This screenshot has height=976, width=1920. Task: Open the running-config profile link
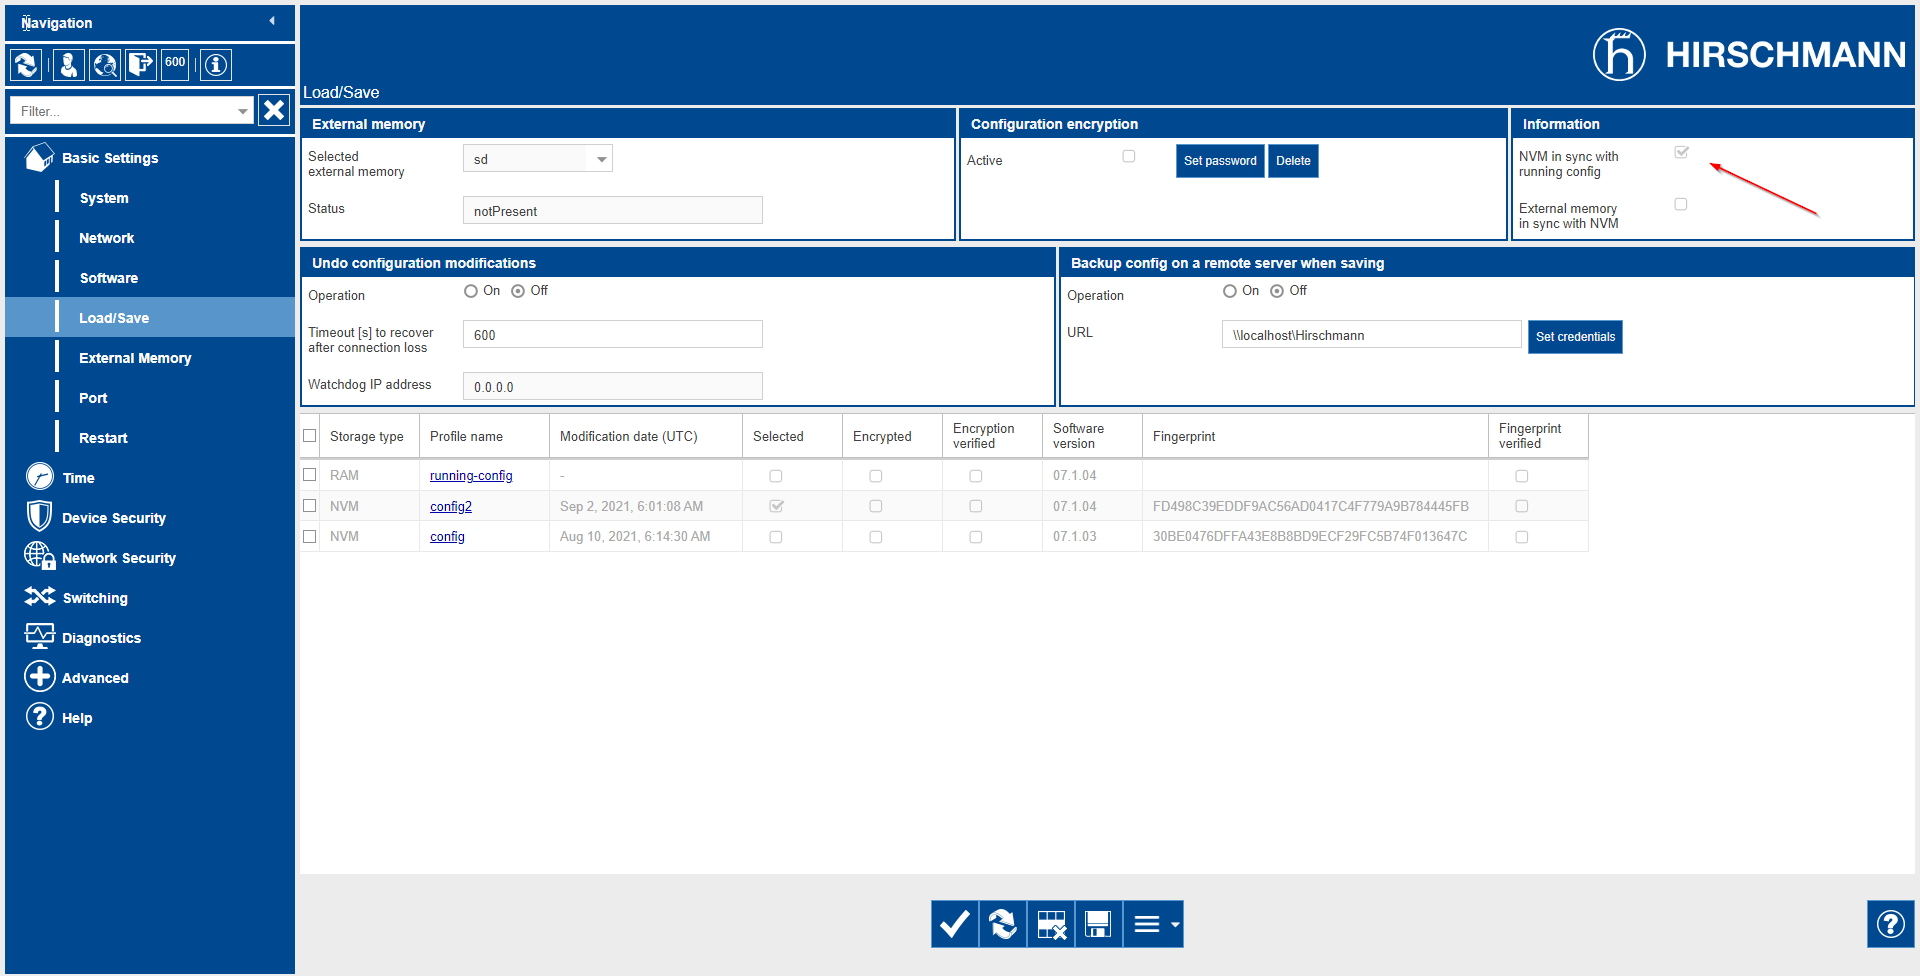[x=471, y=476]
